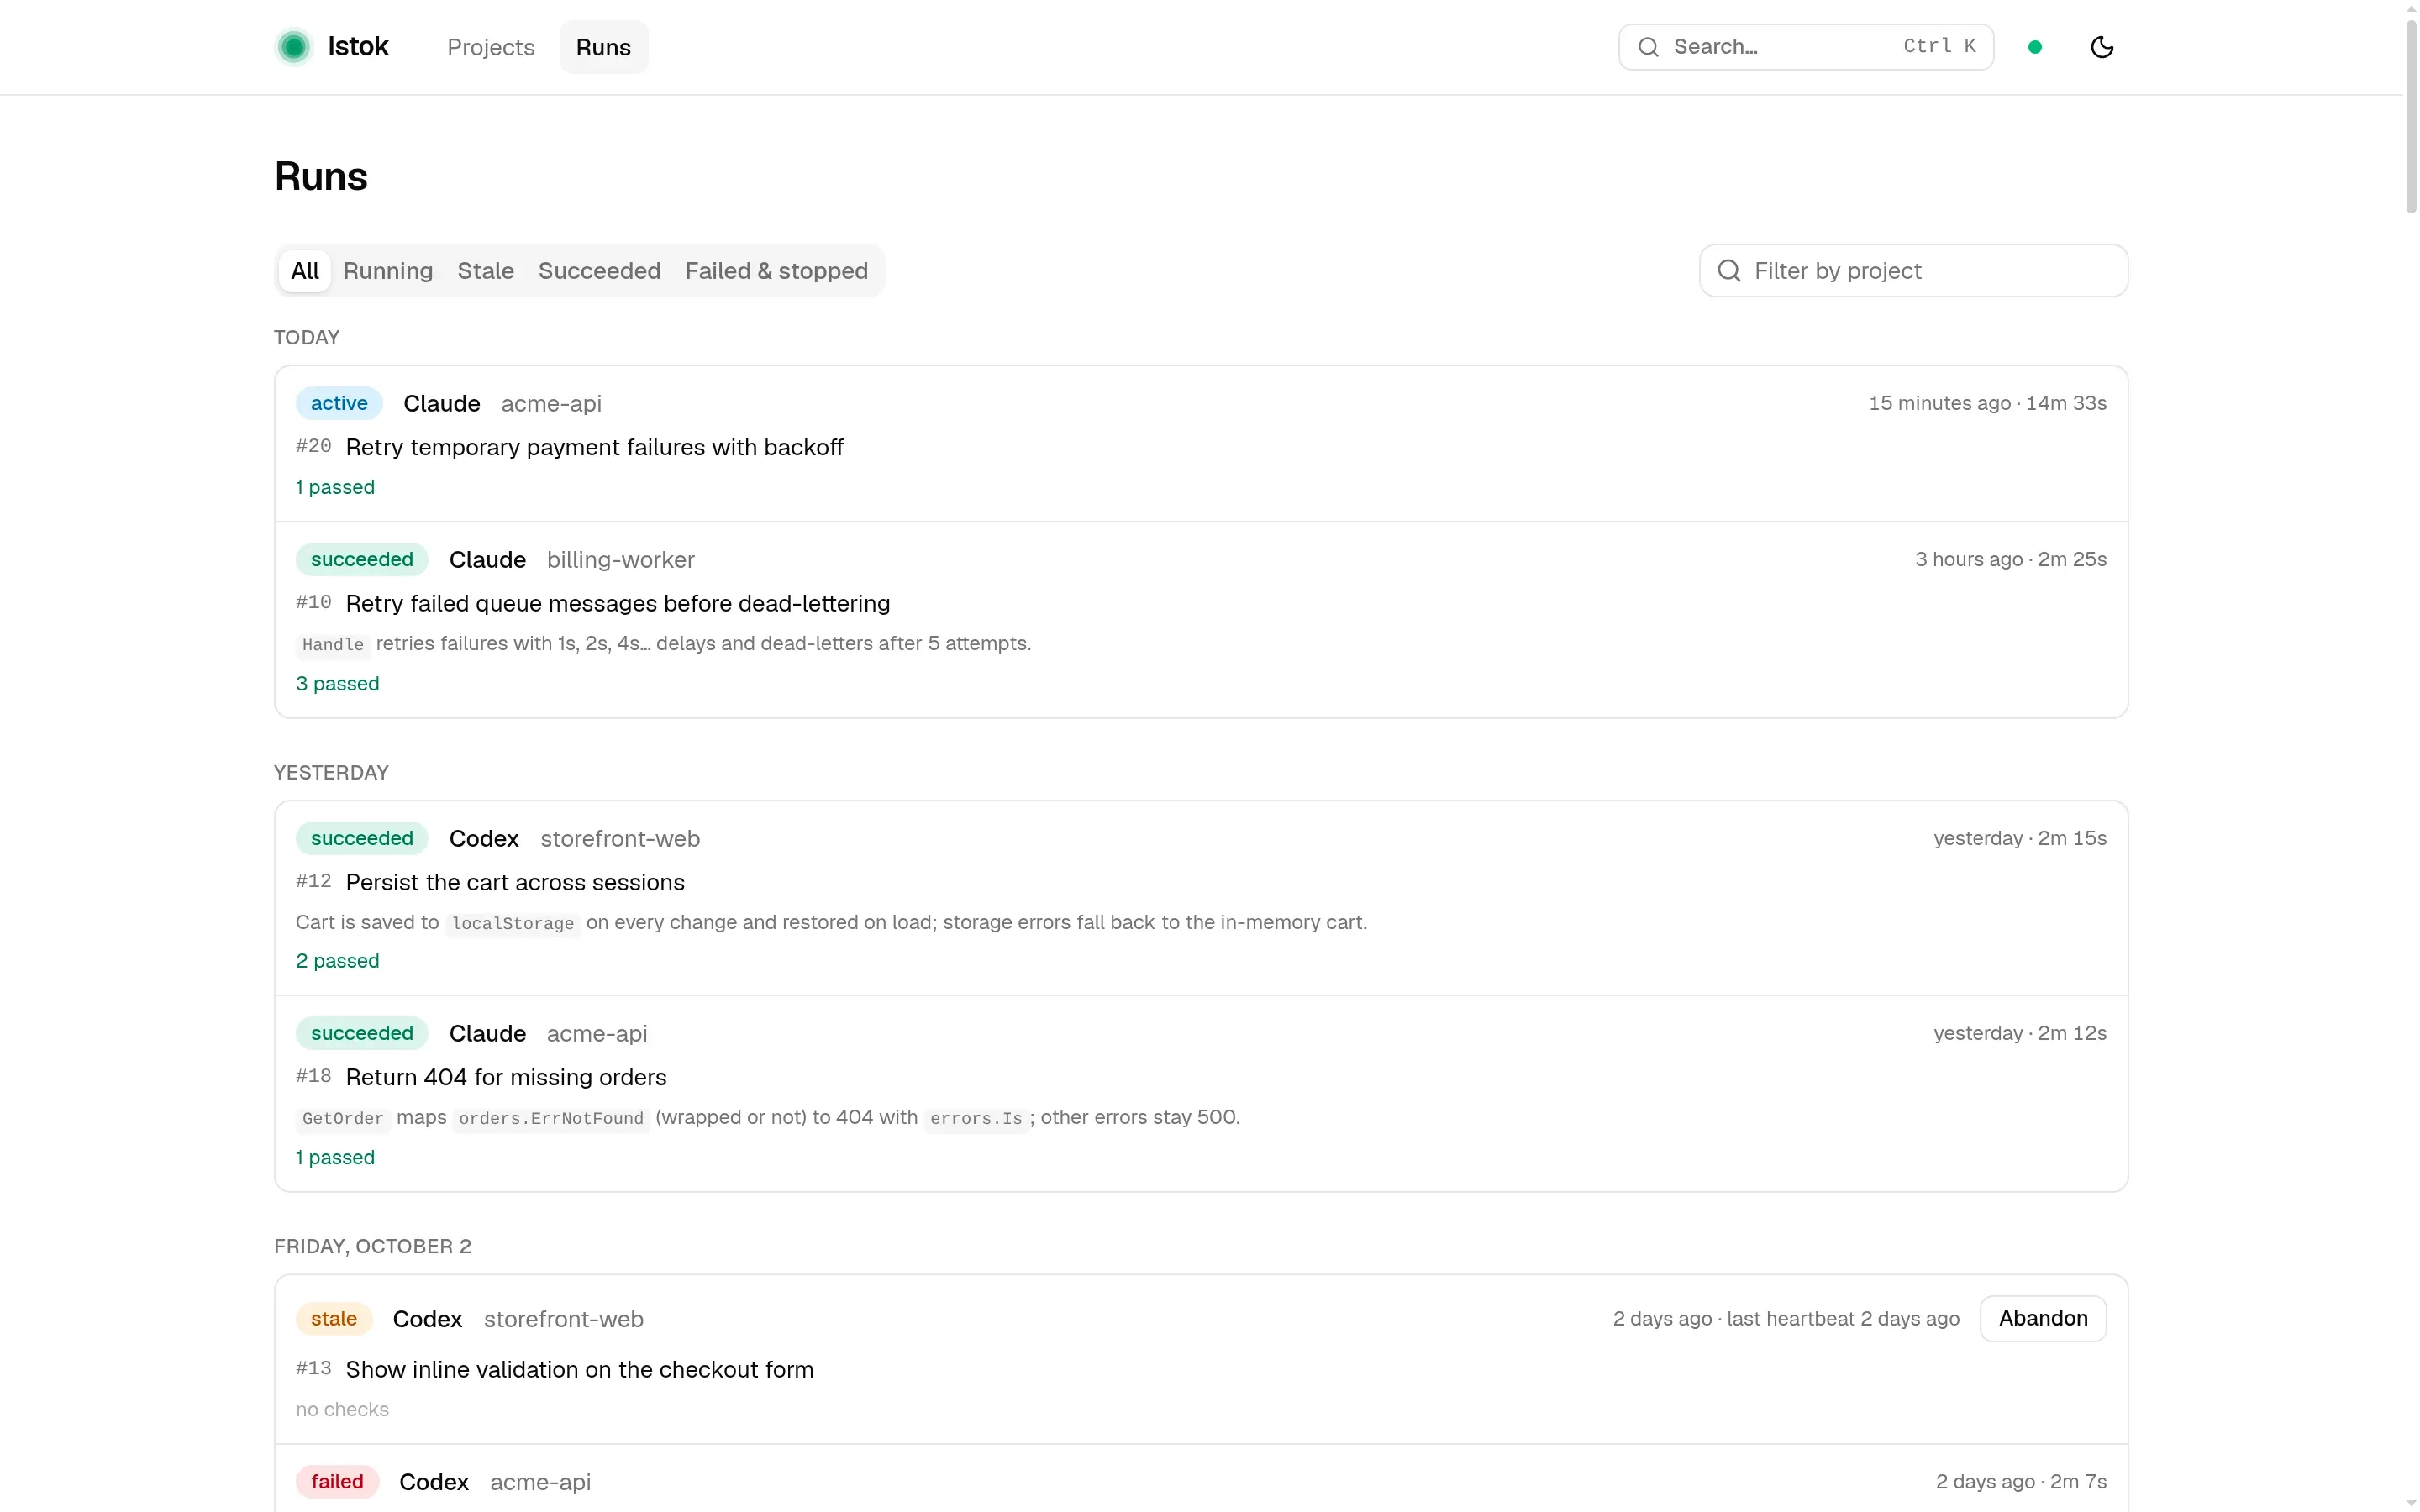2420x1512 pixels.
Task: Click acme-api on the active run
Action: click(551, 404)
